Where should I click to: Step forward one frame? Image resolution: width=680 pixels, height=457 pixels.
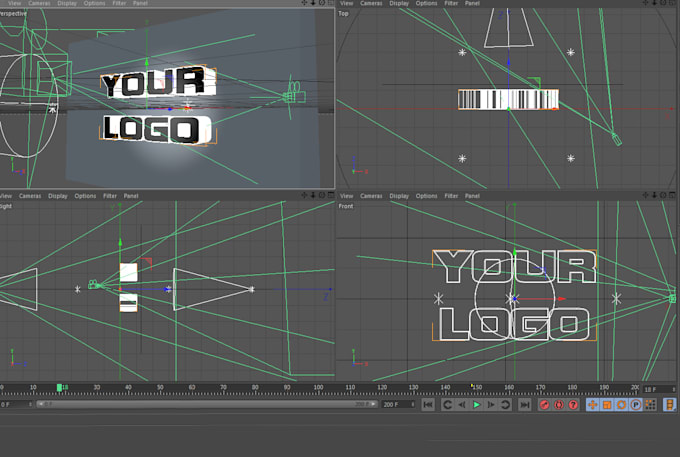click(x=491, y=405)
